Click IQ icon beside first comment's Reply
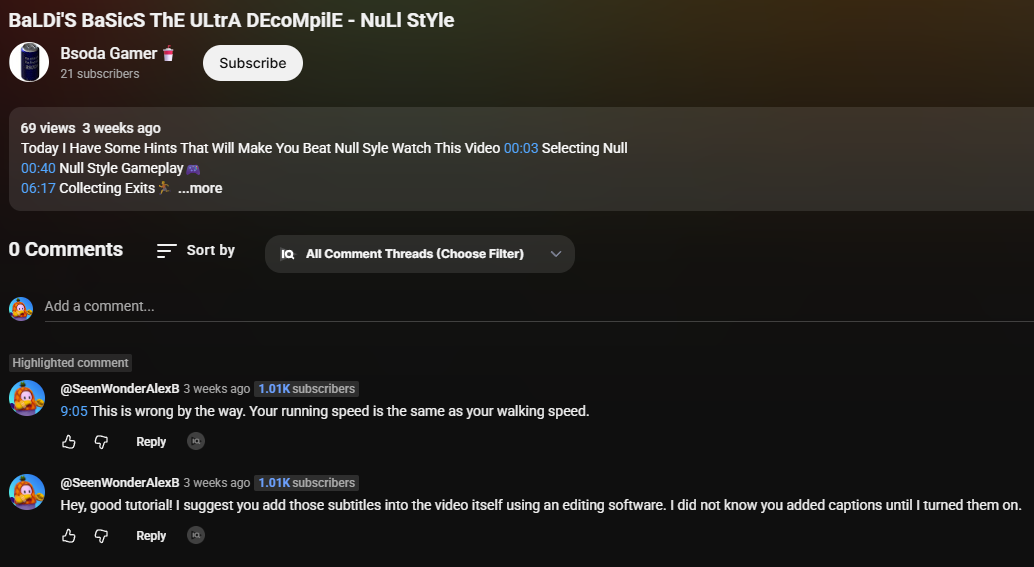This screenshot has height=567, width=1034. point(196,441)
